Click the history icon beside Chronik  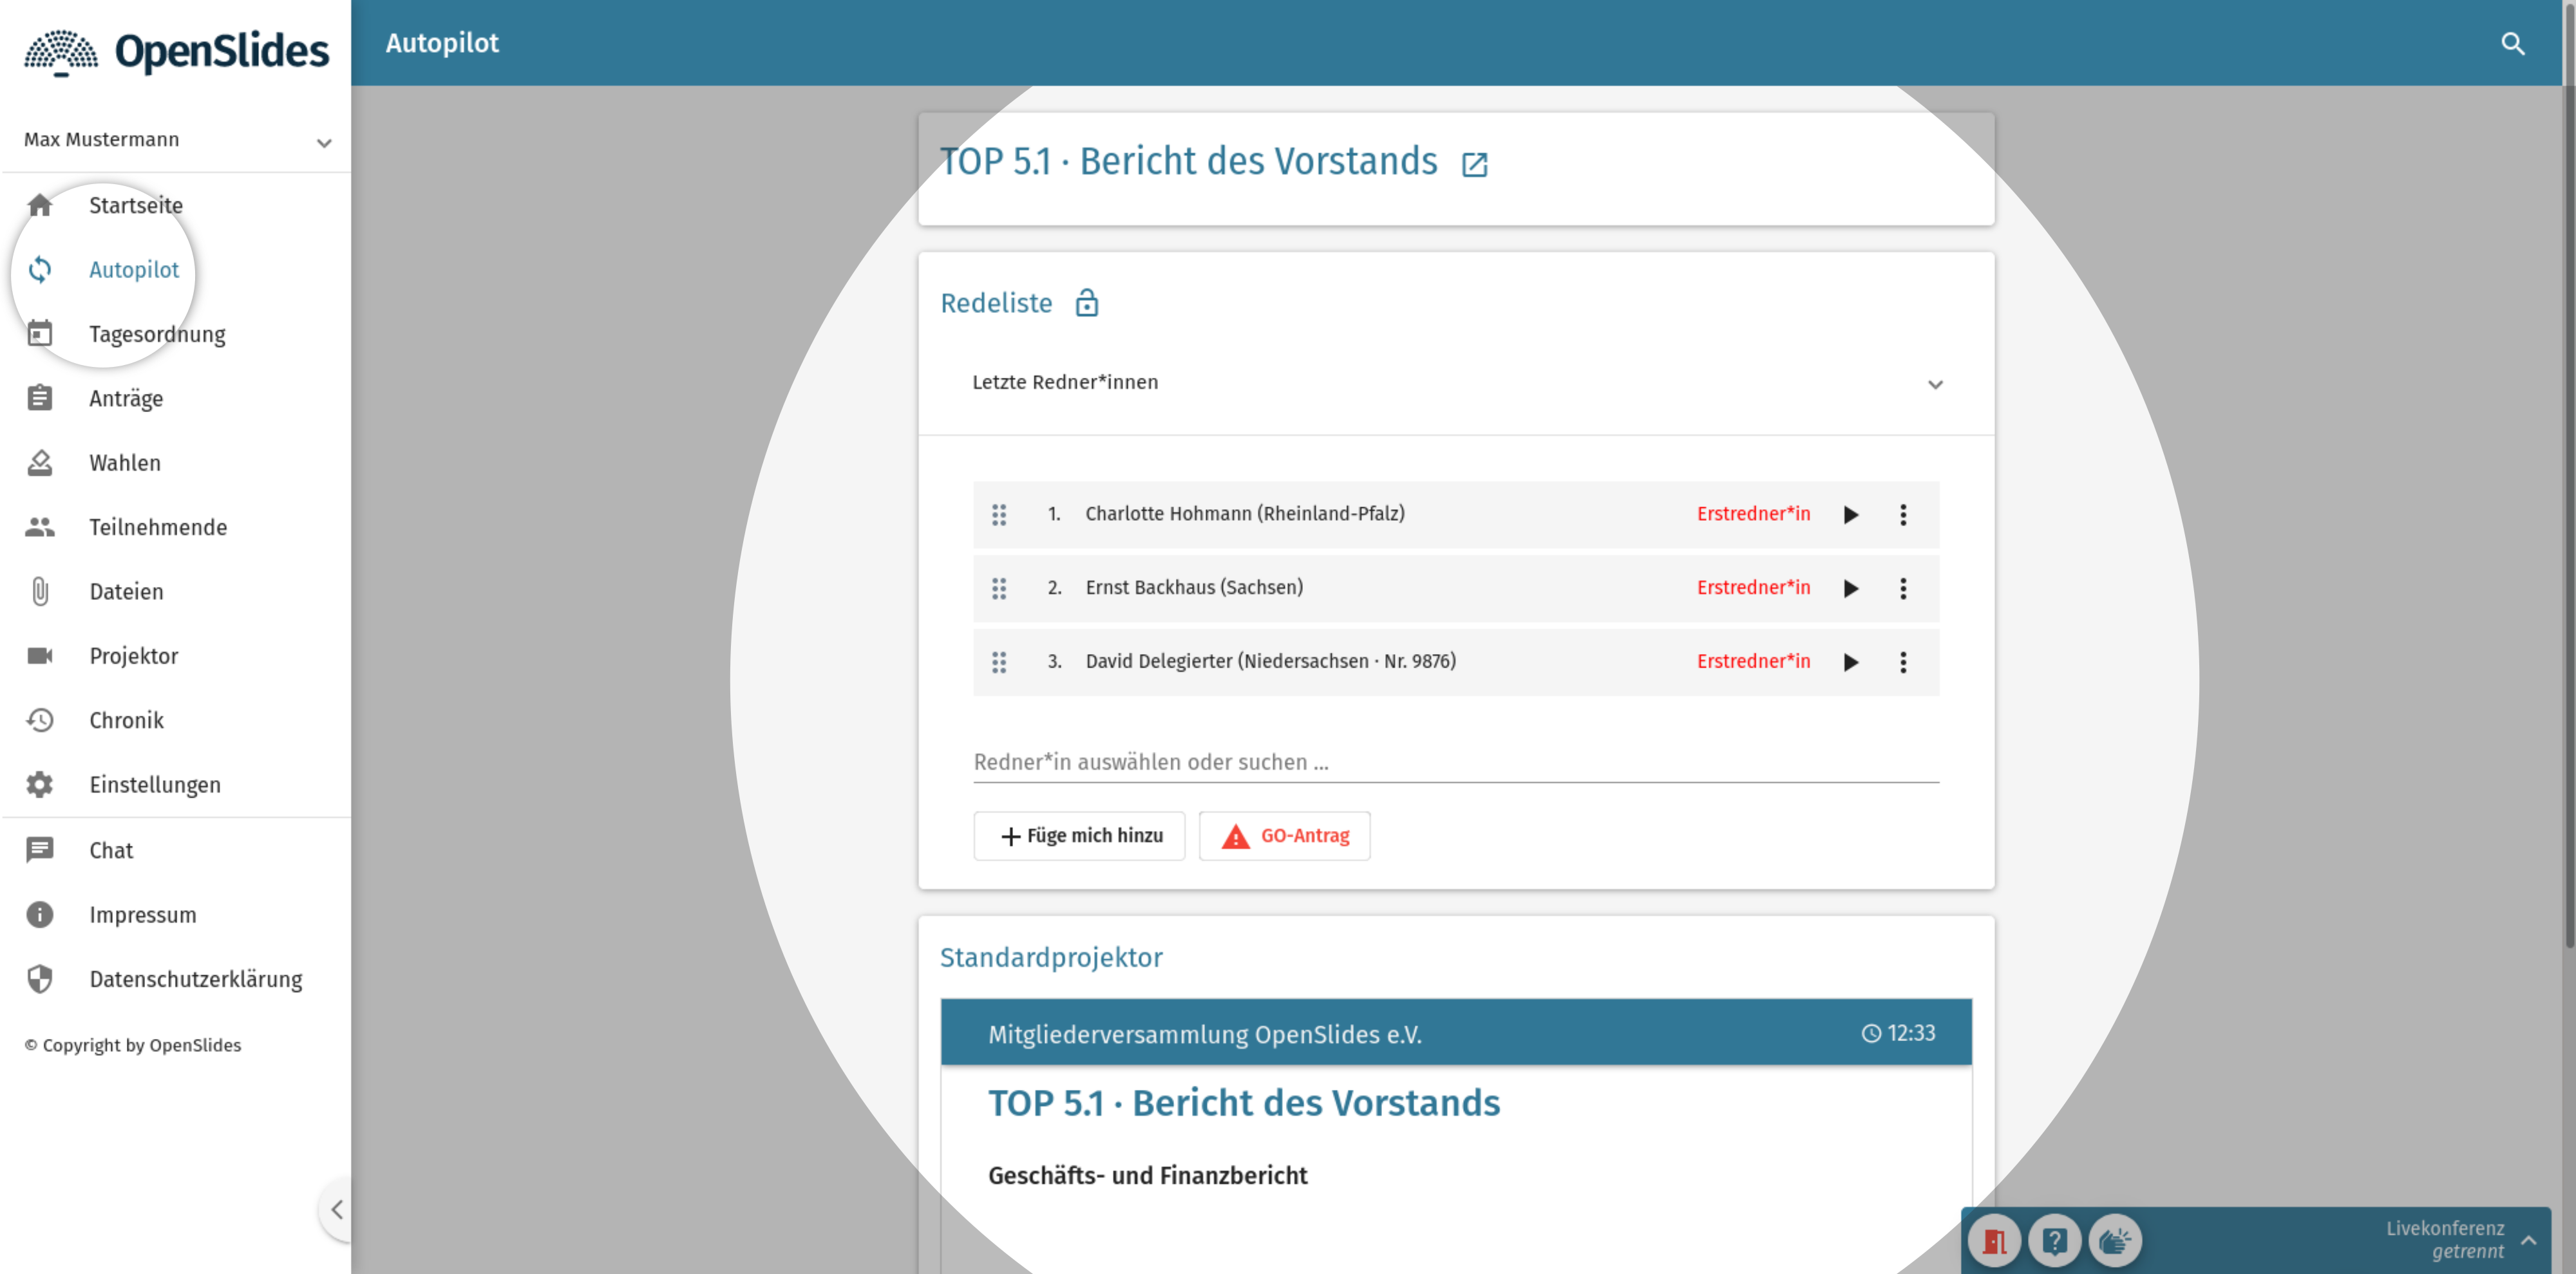tap(40, 721)
